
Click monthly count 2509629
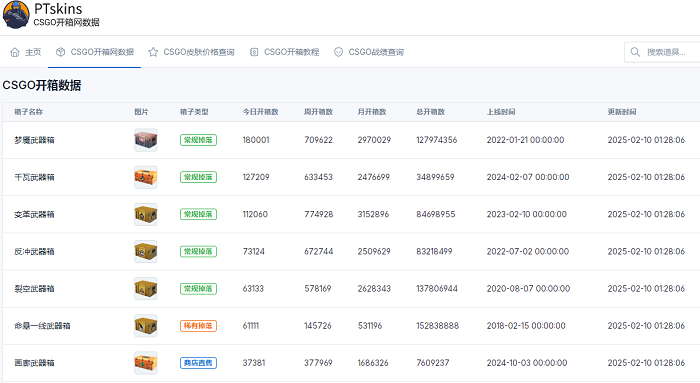pos(374,251)
